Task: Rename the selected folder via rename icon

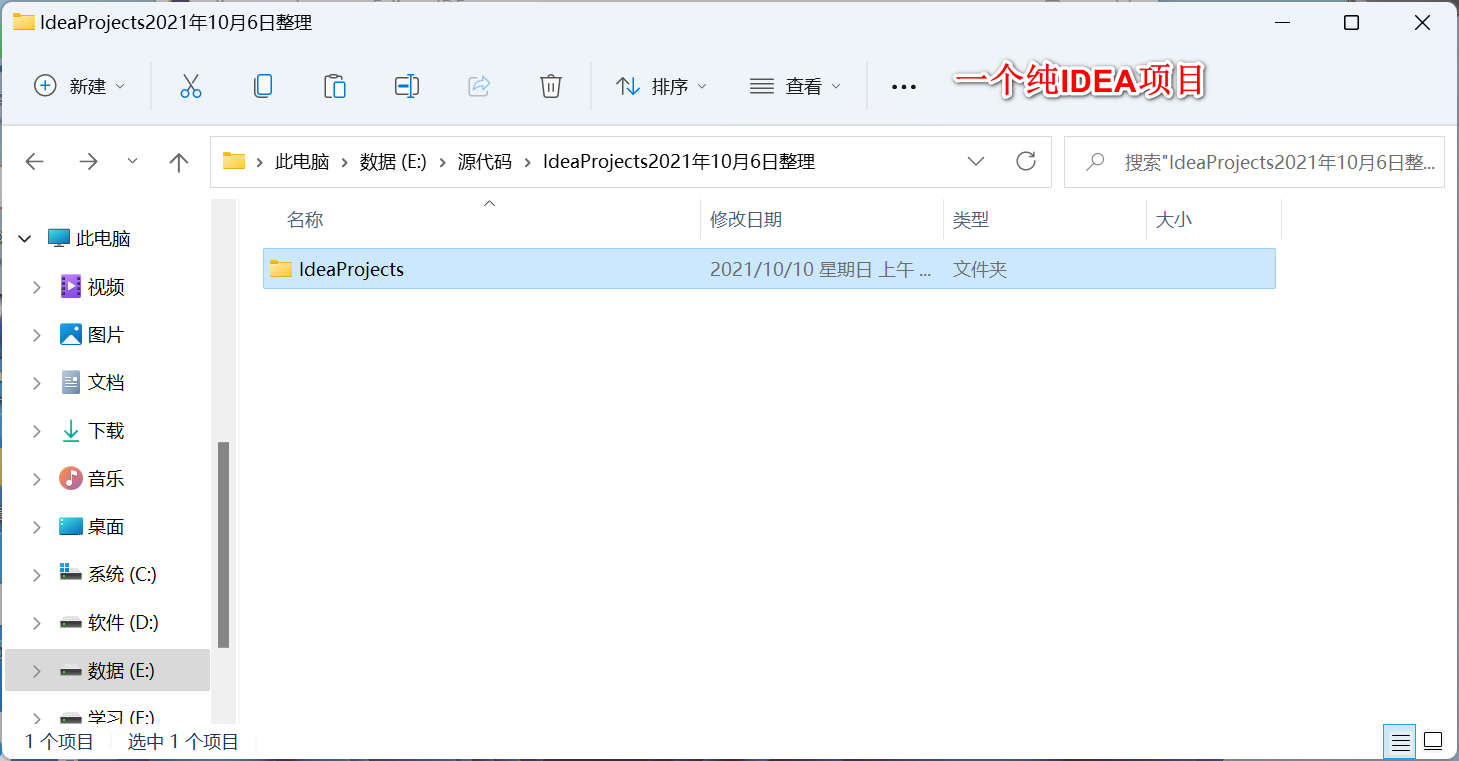Action: coord(406,86)
